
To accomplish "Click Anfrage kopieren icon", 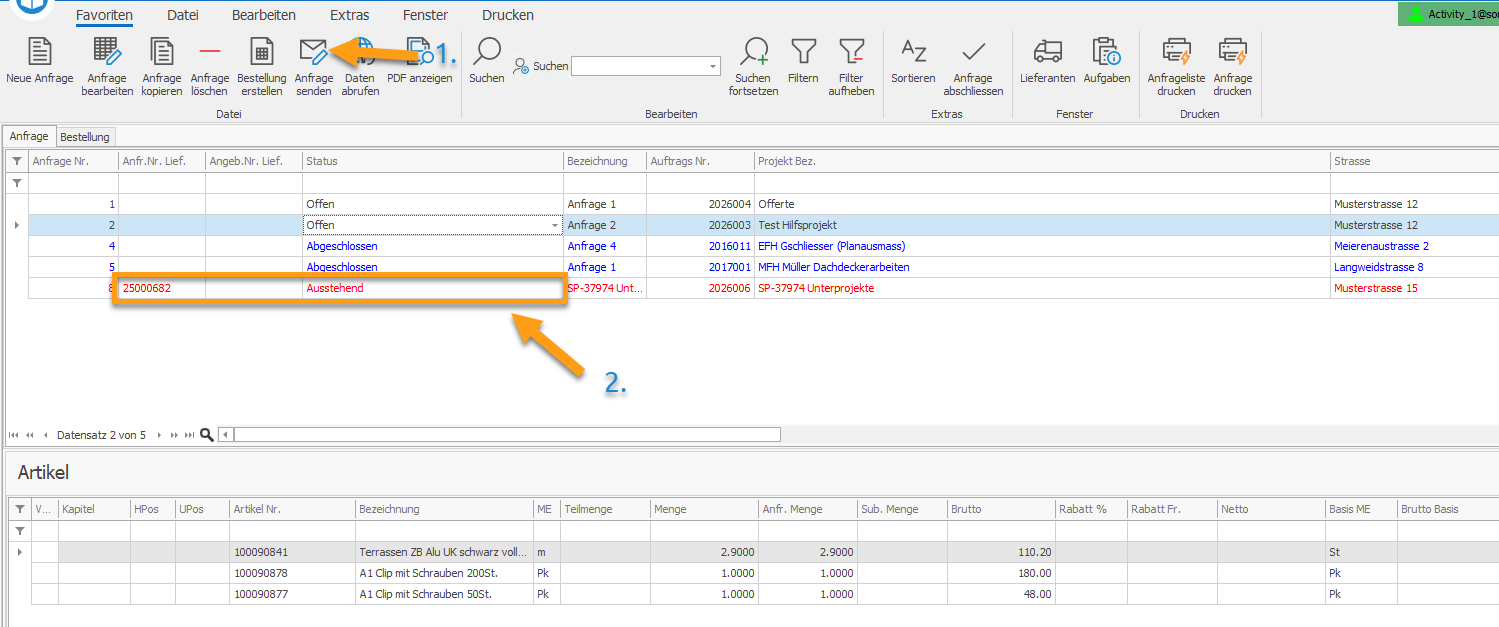I will pos(161,51).
